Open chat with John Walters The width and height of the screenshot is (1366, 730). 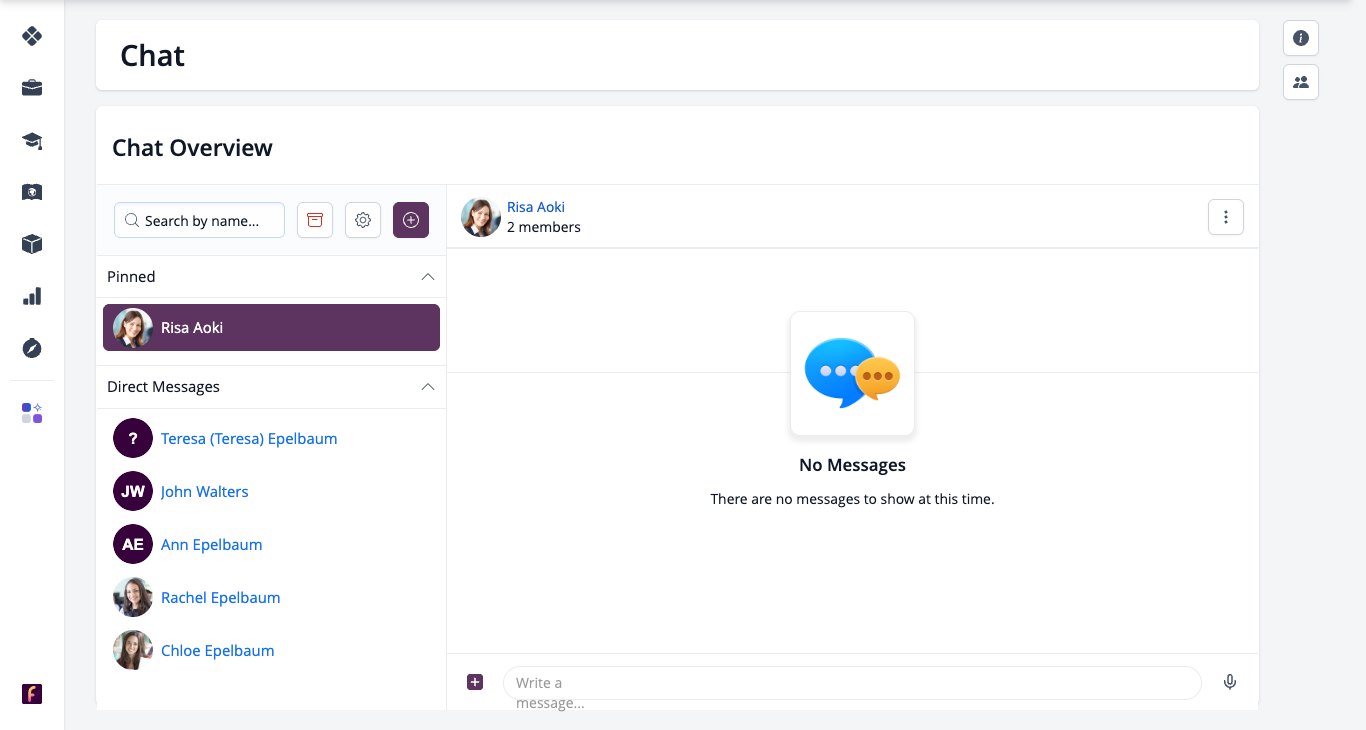204,491
